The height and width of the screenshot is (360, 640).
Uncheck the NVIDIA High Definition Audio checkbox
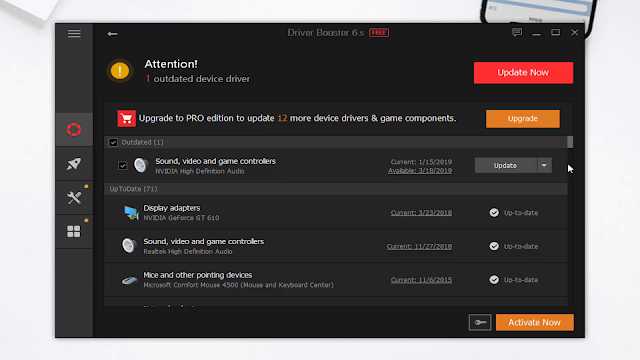tap(122, 166)
